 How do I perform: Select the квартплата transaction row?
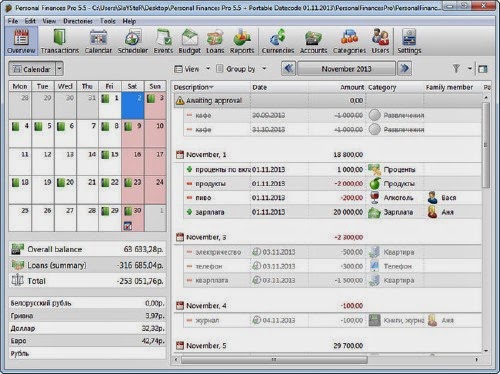tap(332, 280)
